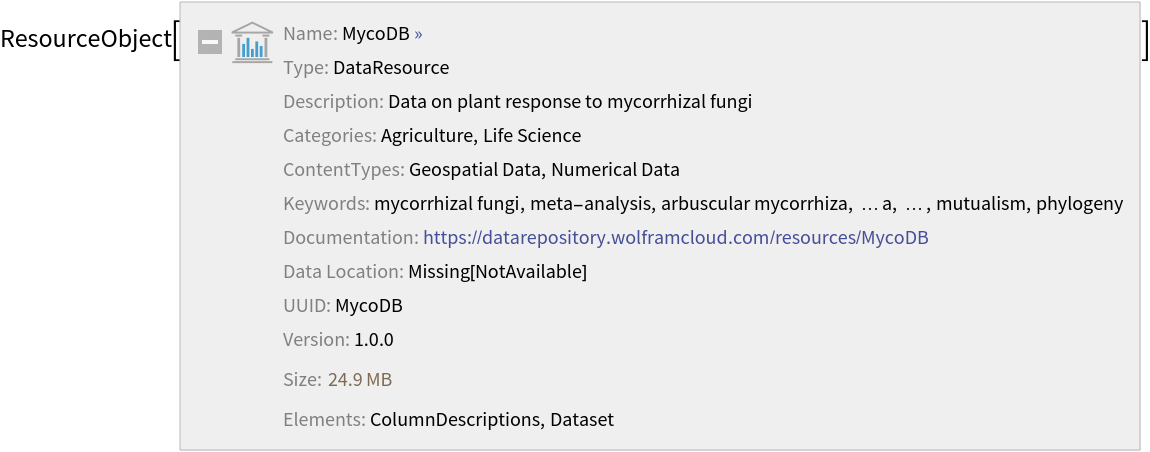This screenshot has height=452, width=1150.
Task: Select the ColumnDescriptions element
Action: point(455,420)
